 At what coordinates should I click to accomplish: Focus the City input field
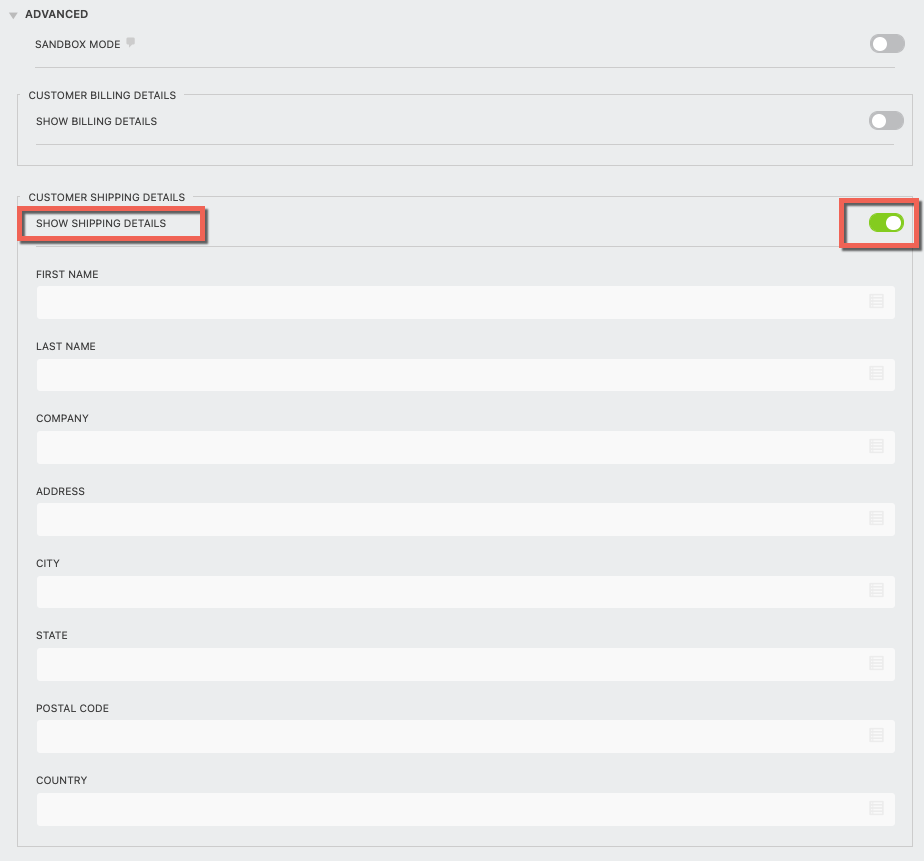[x=450, y=591]
